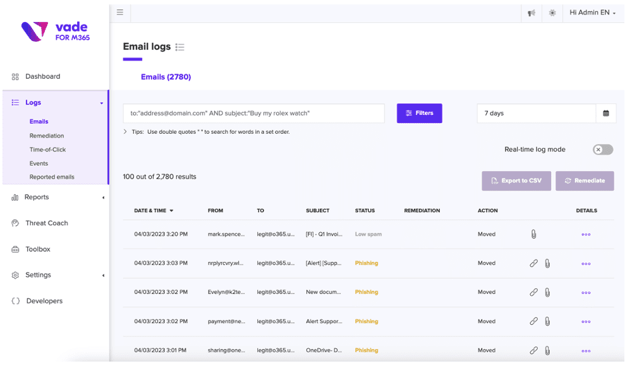Click the Remediate button

(585, 181)
